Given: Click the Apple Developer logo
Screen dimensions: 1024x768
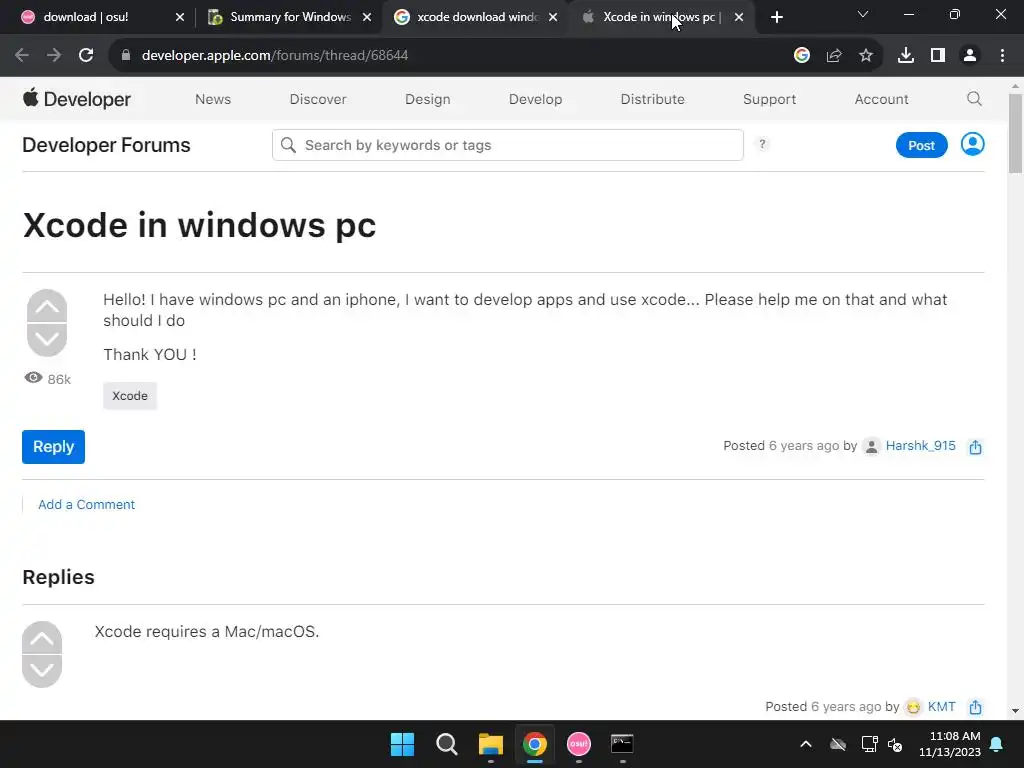Looking at the screenshot, I should pos(76,99).
